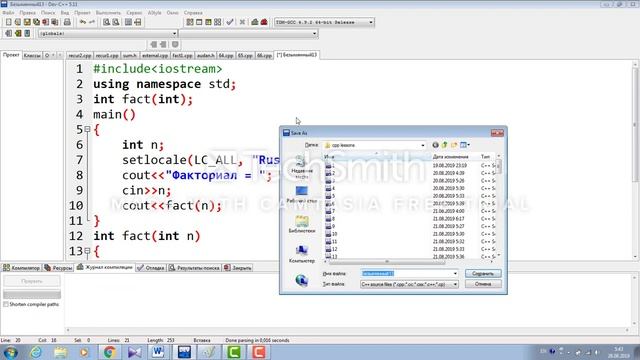The height and width of the screenshot is (360, 640).
Task: Collapse code fold at line 13
Action: 87,251
